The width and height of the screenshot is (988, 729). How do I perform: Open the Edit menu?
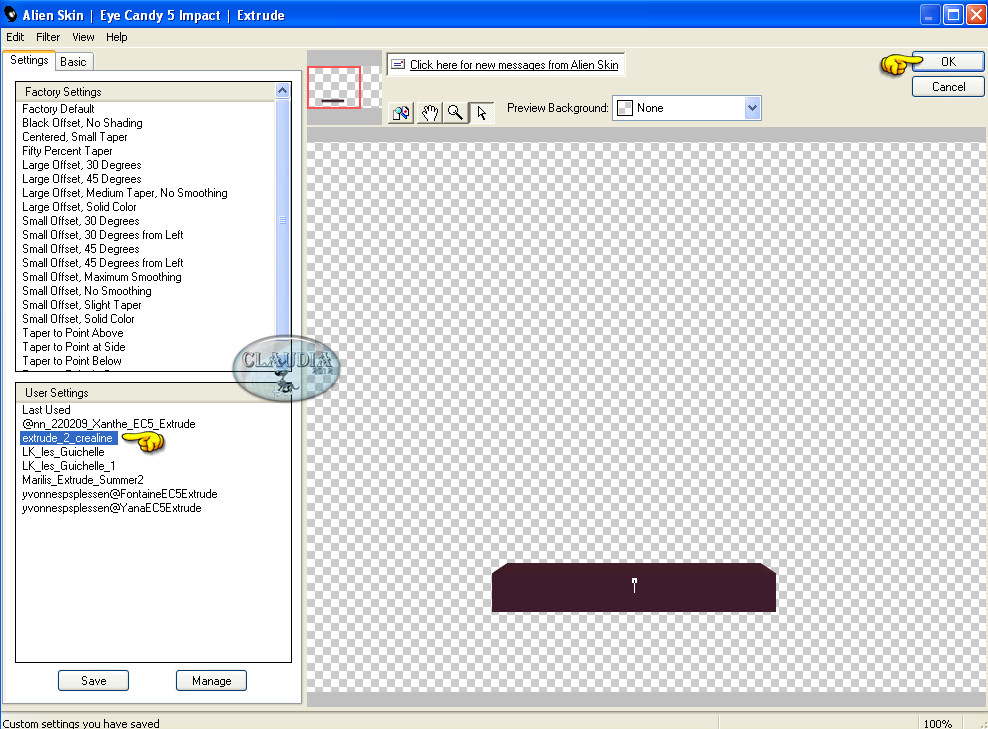[x=15, y=37]
